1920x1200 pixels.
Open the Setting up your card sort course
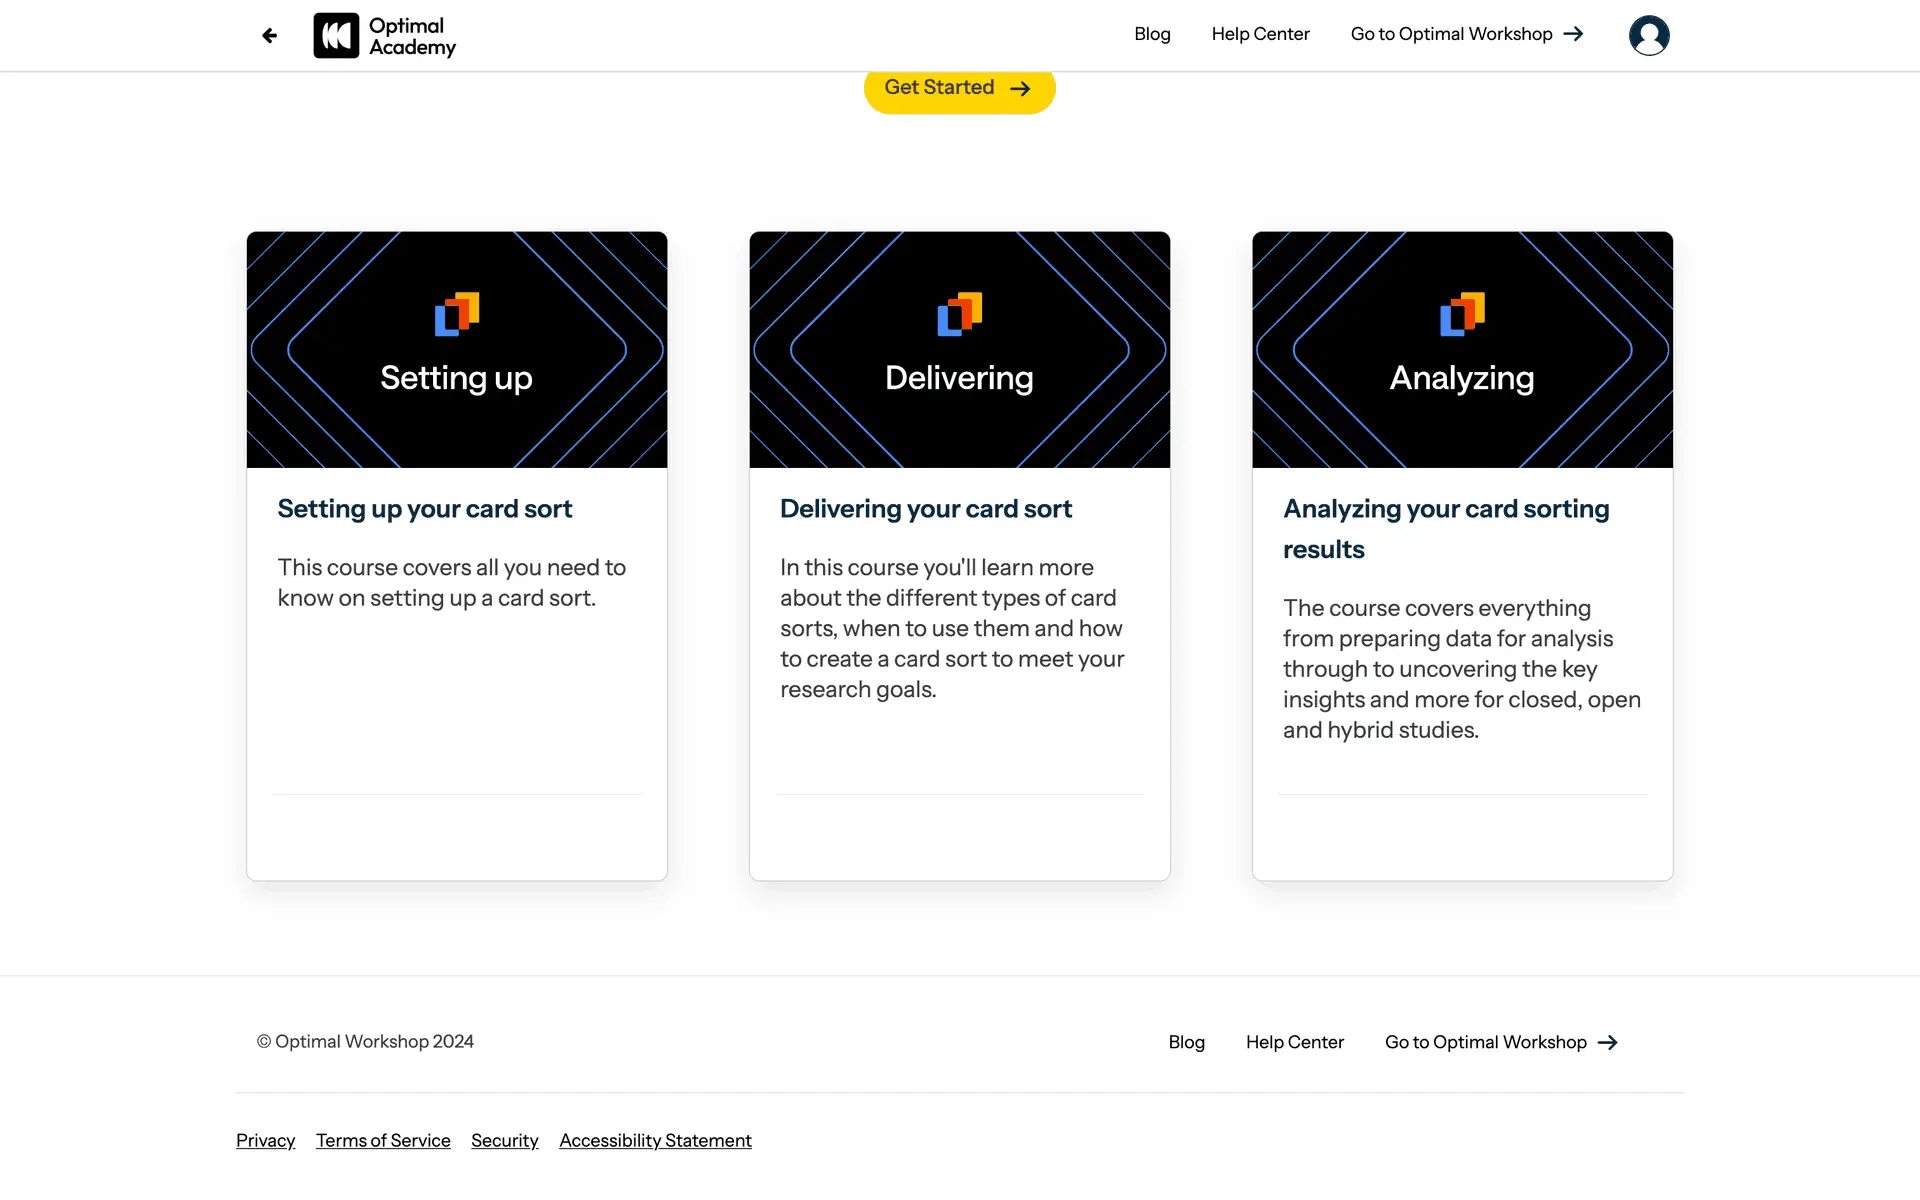point(425,509)
